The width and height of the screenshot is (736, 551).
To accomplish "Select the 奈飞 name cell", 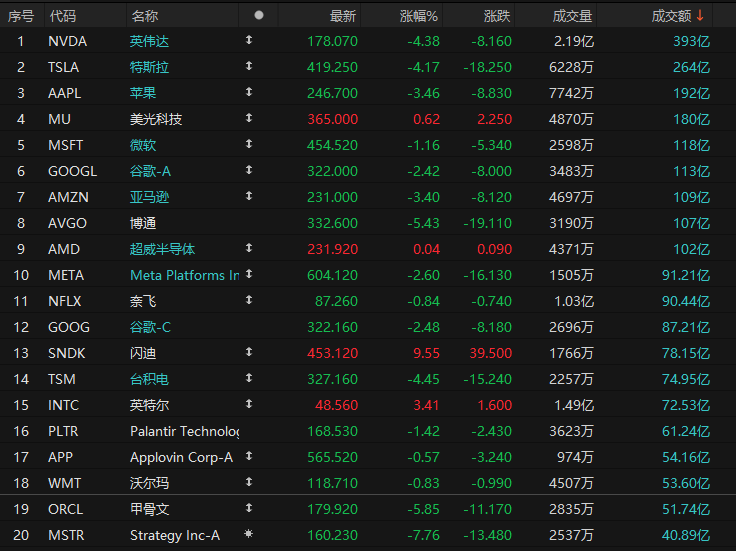I will tap(143, 301).
